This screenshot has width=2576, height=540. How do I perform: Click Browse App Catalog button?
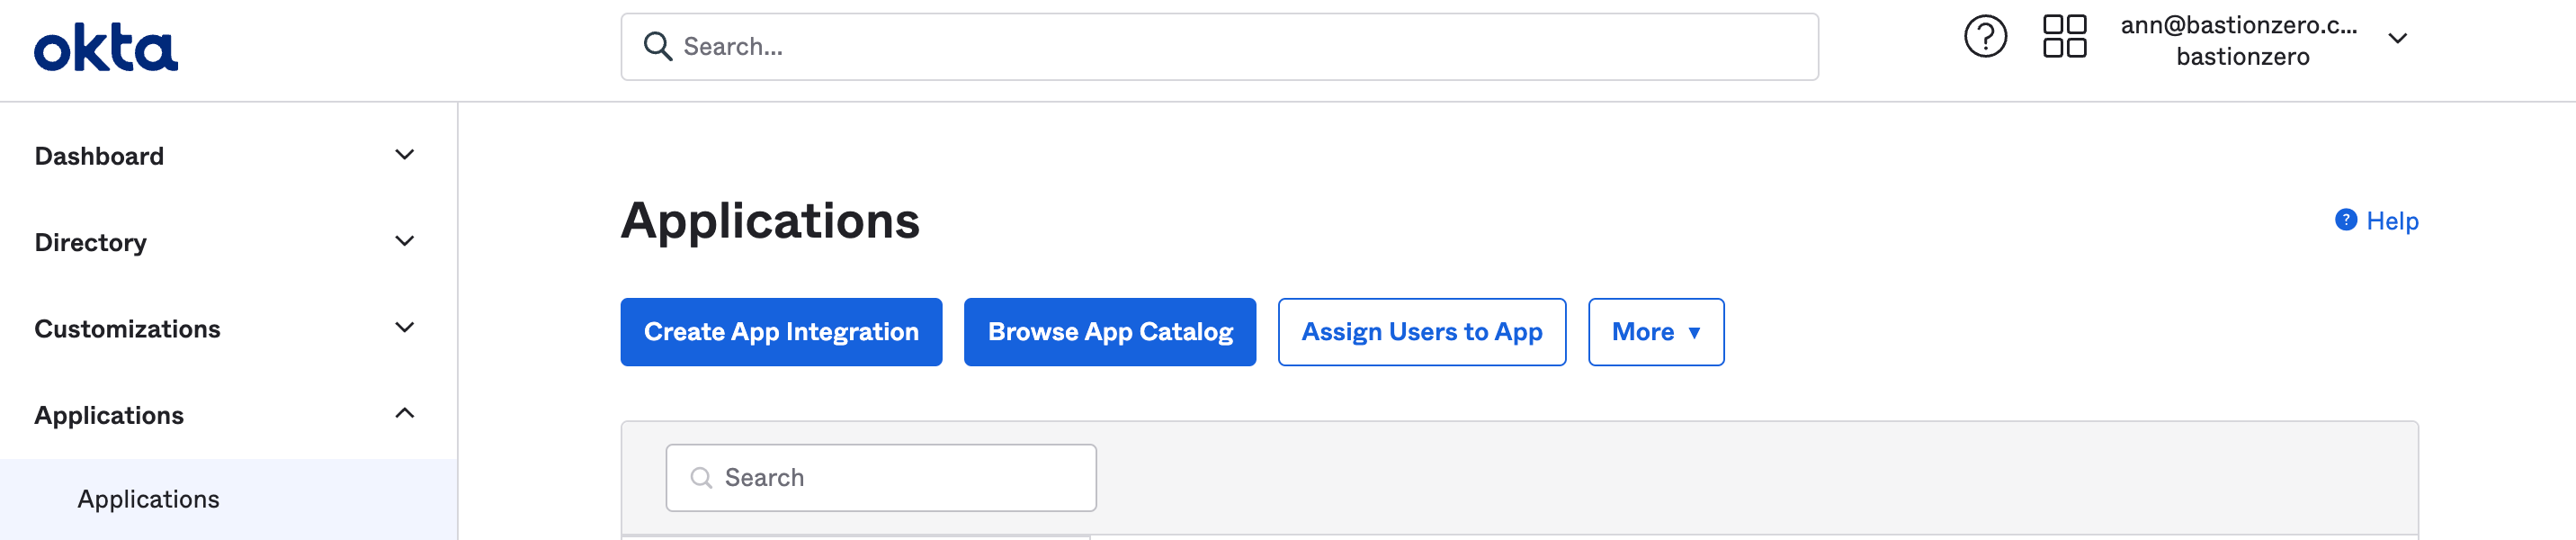(x=1109, y=332)
